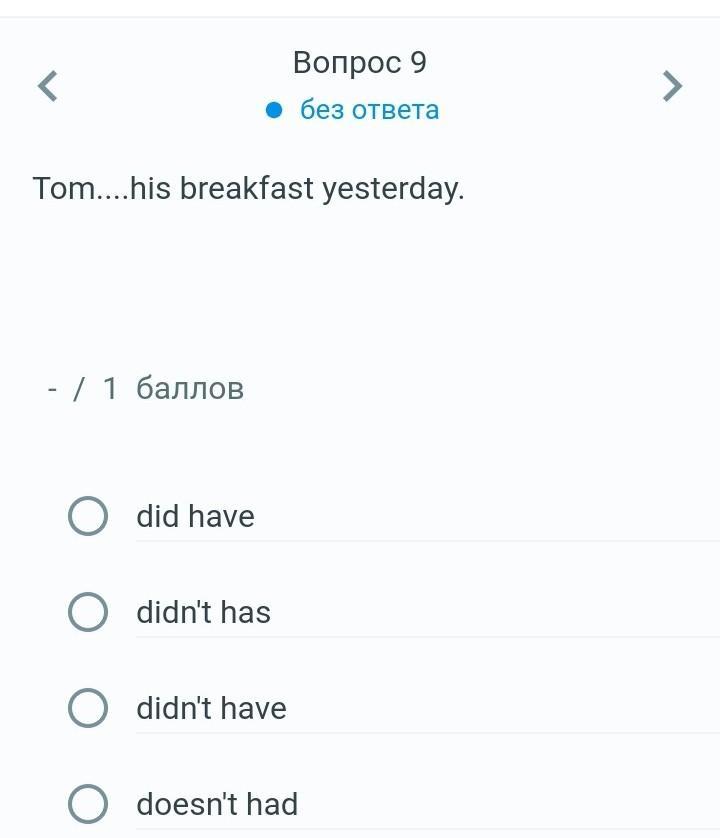Click the dash in the score field

pos(52,388)
